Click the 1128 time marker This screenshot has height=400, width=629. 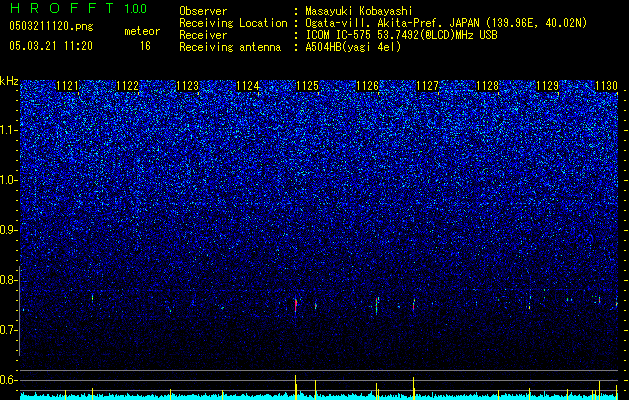pos(487,86)
